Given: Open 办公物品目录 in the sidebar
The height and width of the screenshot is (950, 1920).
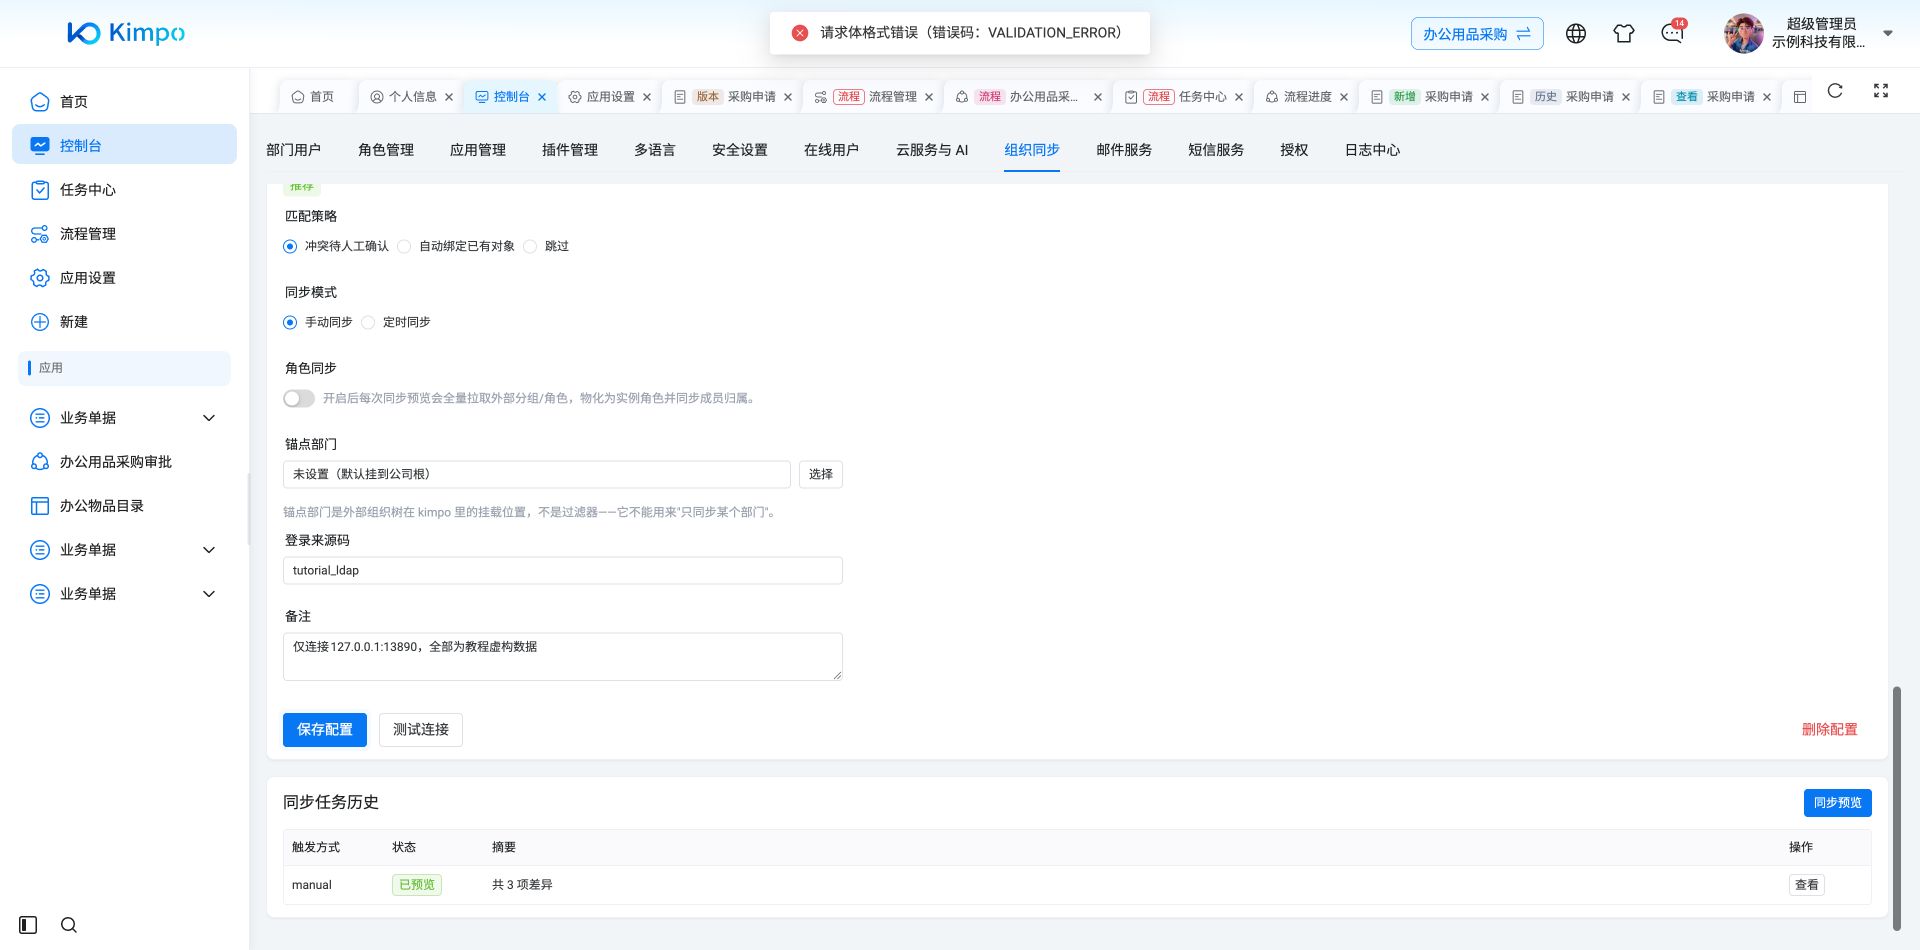Looking at the screenshot, I should pyautogui.click(x=124, y=506).
